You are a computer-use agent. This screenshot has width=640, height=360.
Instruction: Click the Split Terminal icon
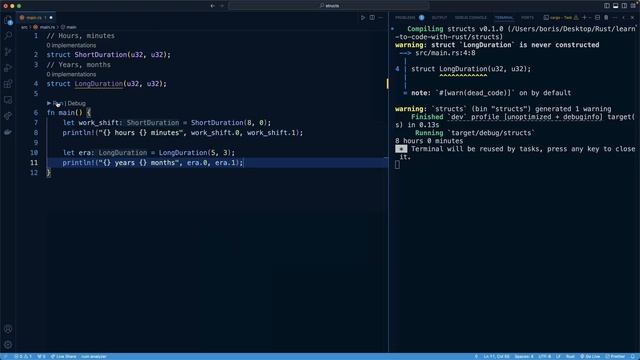point(597,18)
